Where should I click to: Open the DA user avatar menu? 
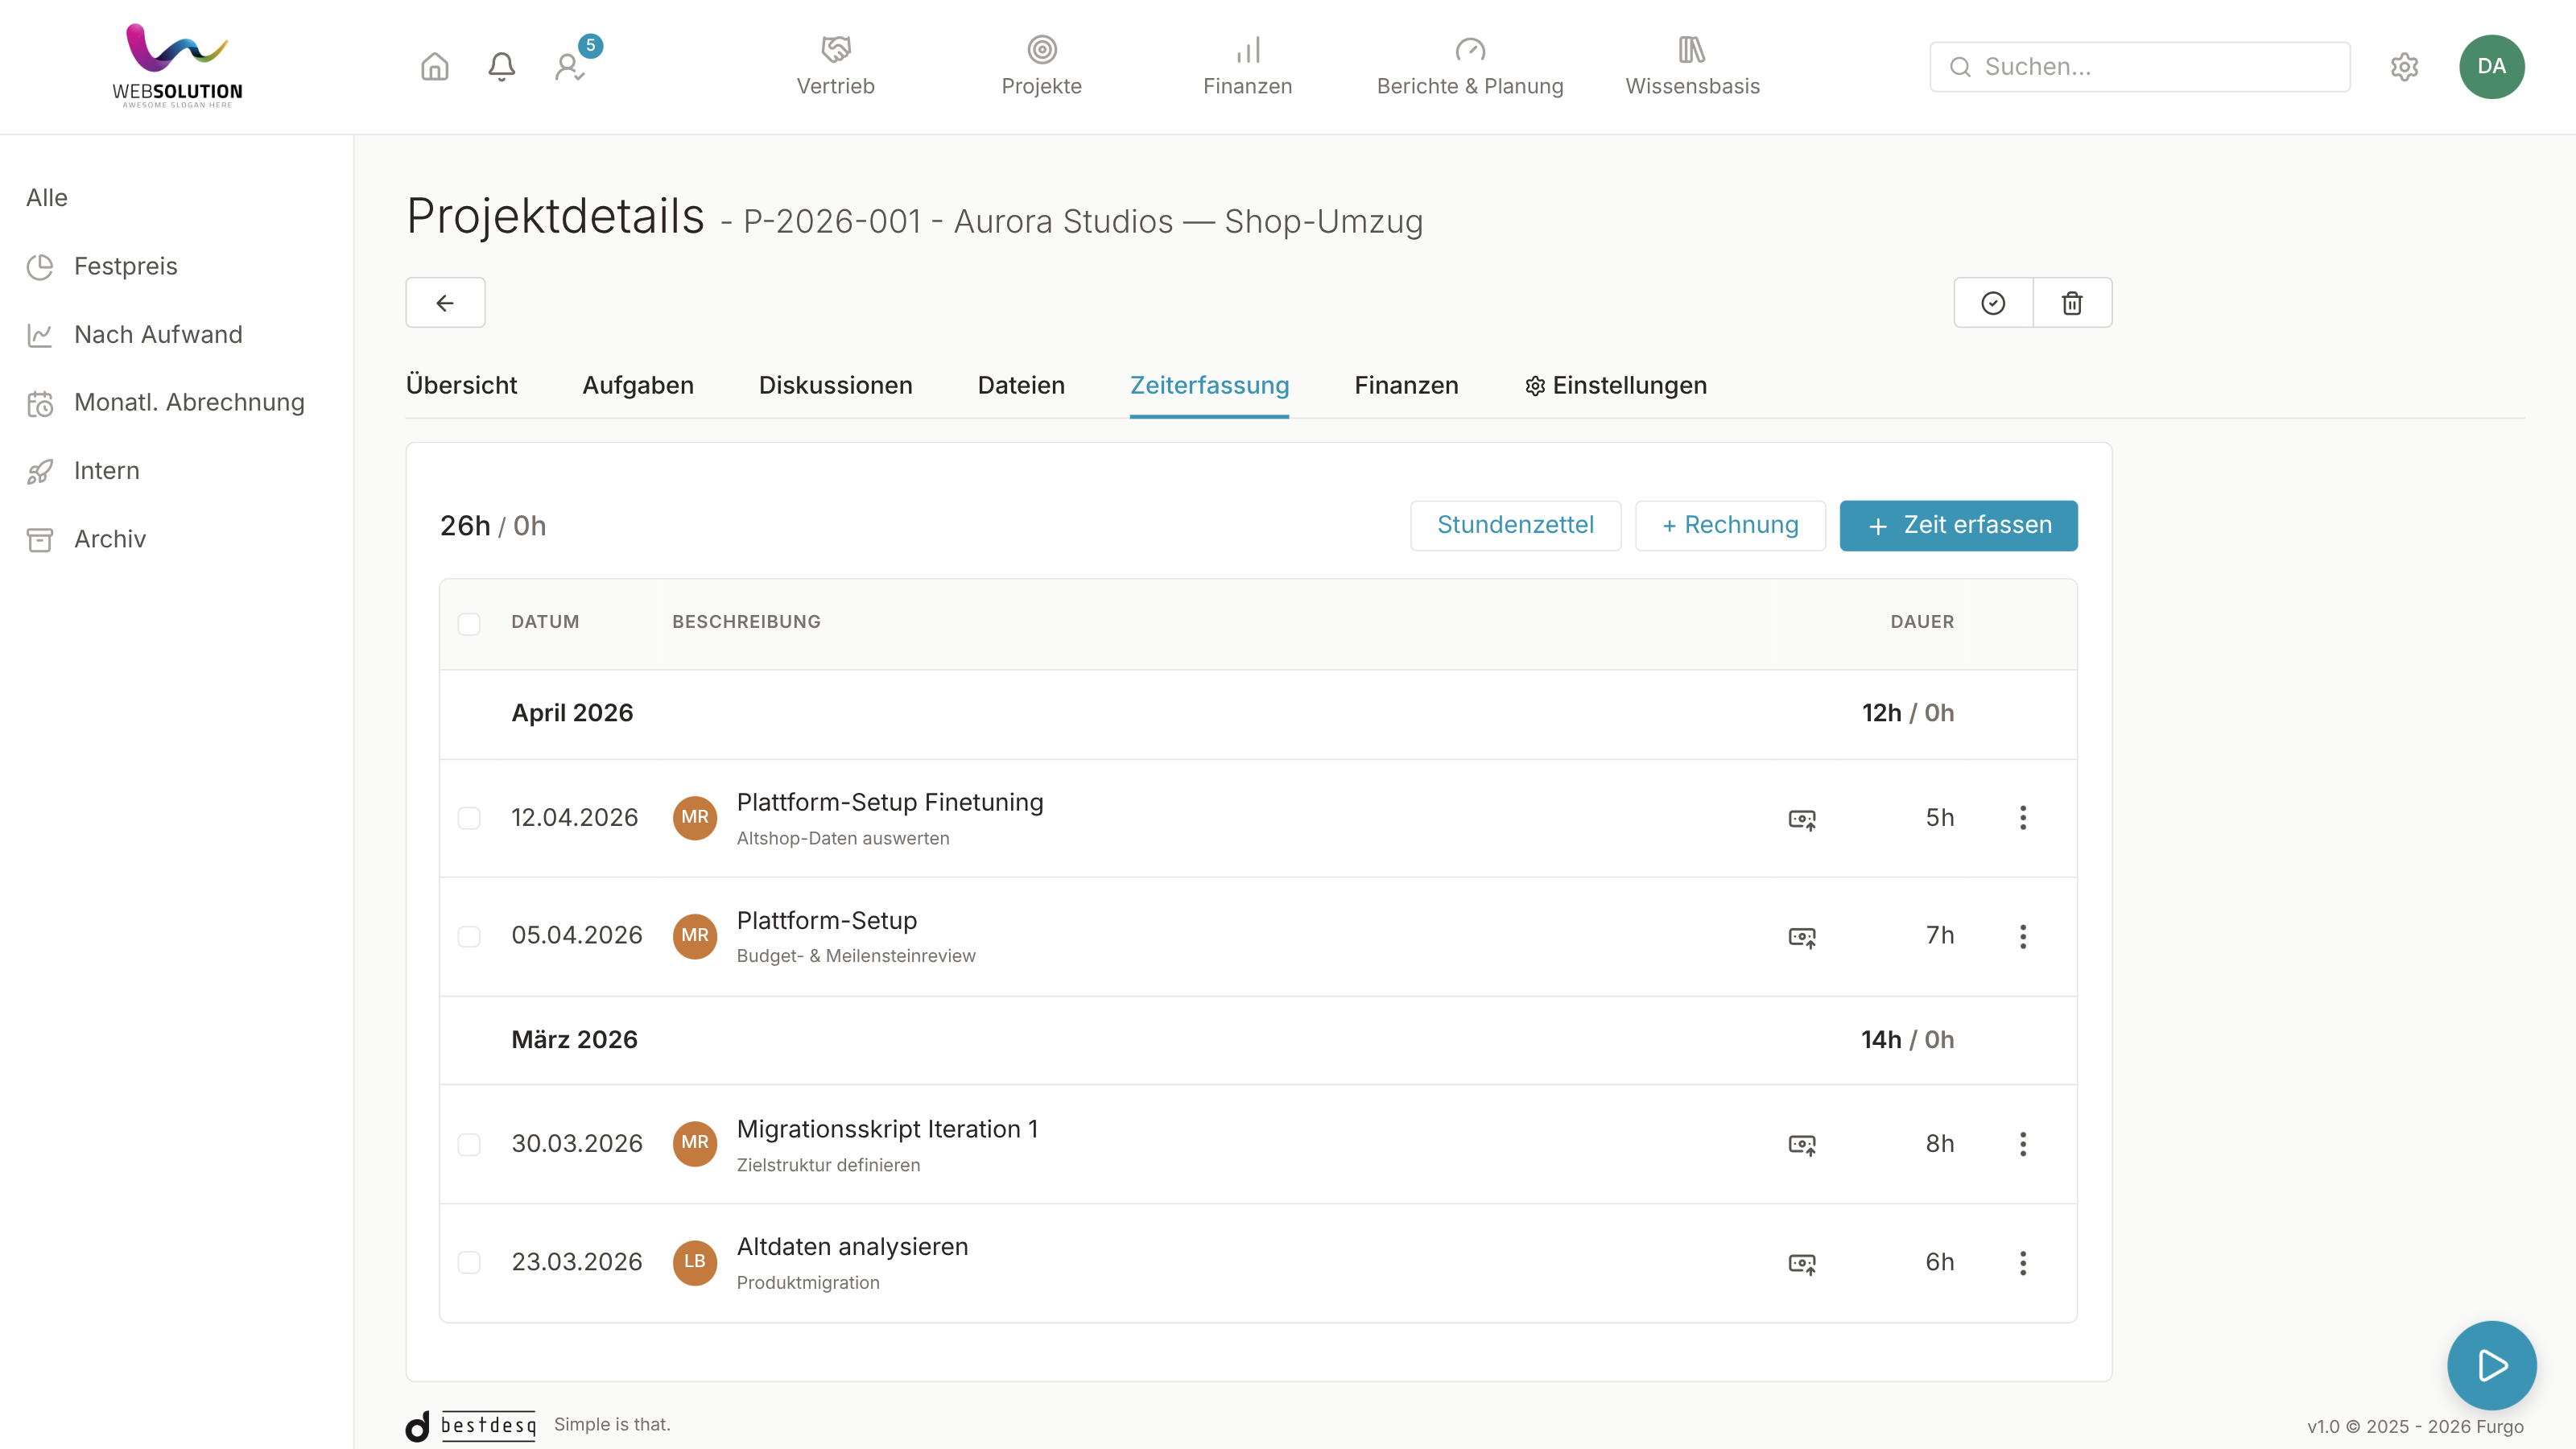(2491, 67)
